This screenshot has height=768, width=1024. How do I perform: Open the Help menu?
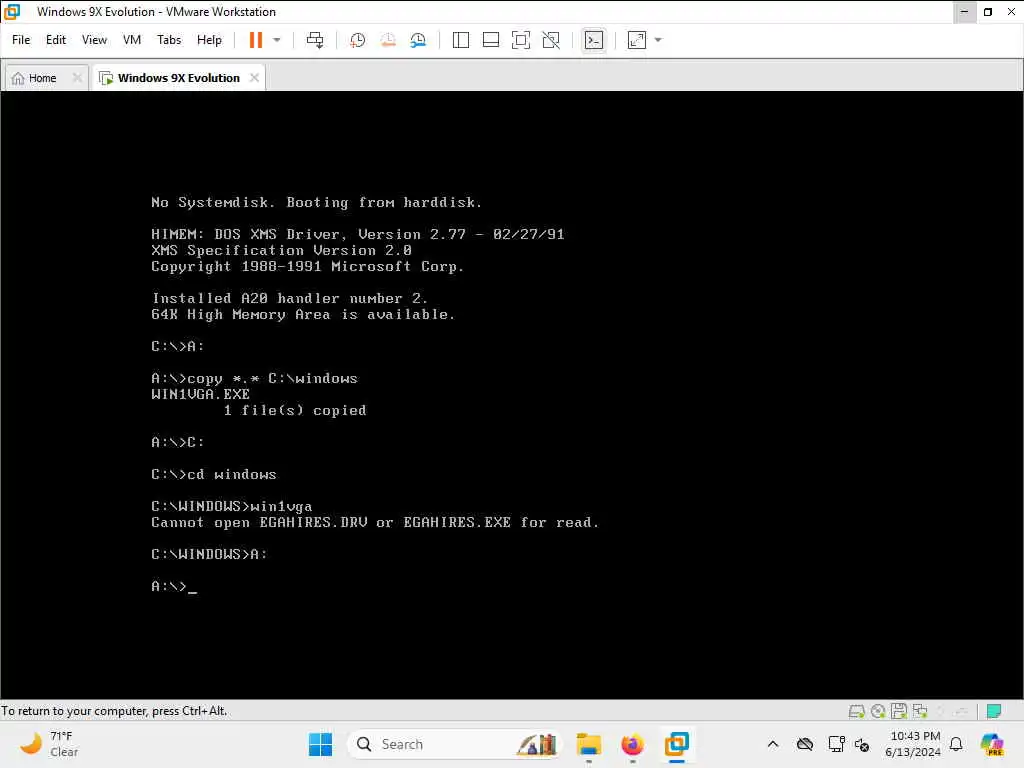pyautogui.click(x=209, y=40)
